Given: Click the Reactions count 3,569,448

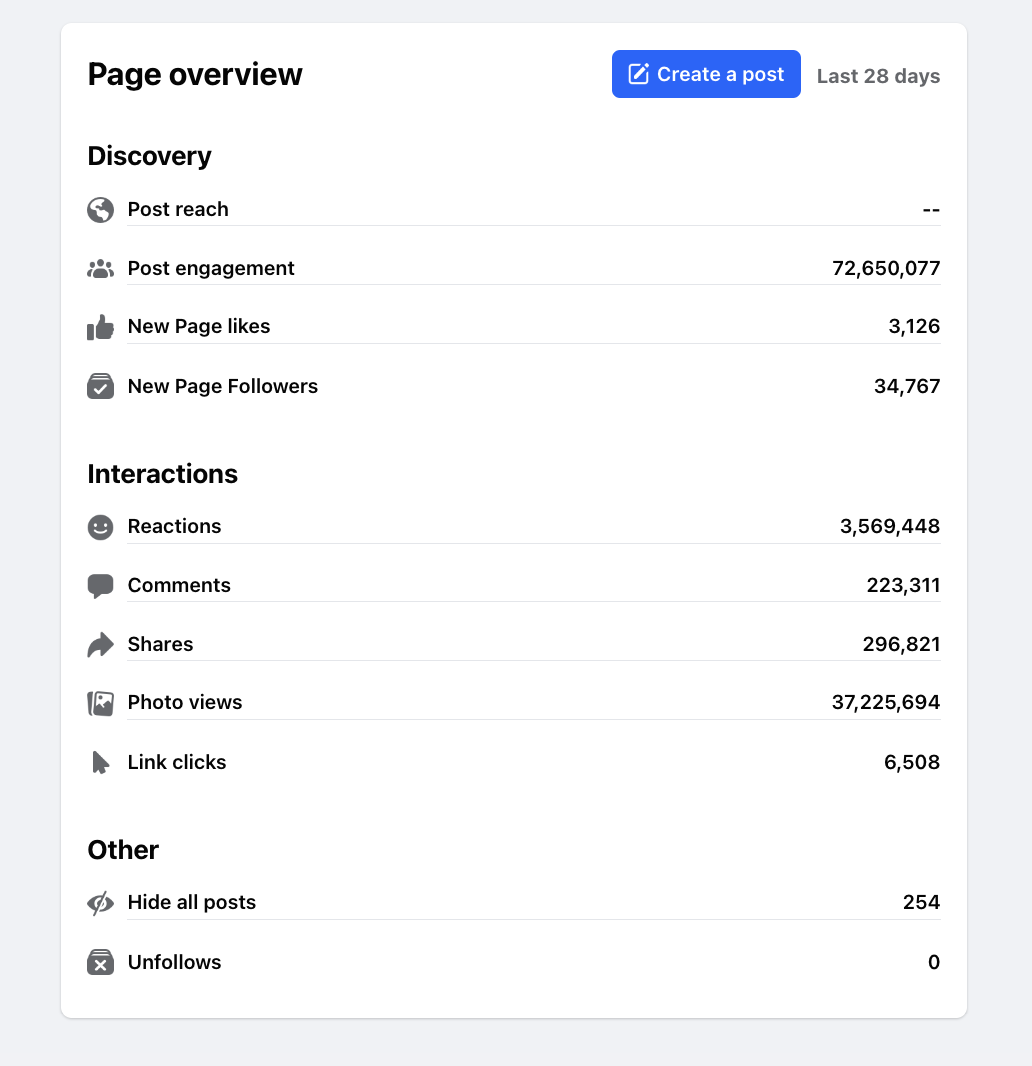Looking at the screenshot, I should click(889, 527).
